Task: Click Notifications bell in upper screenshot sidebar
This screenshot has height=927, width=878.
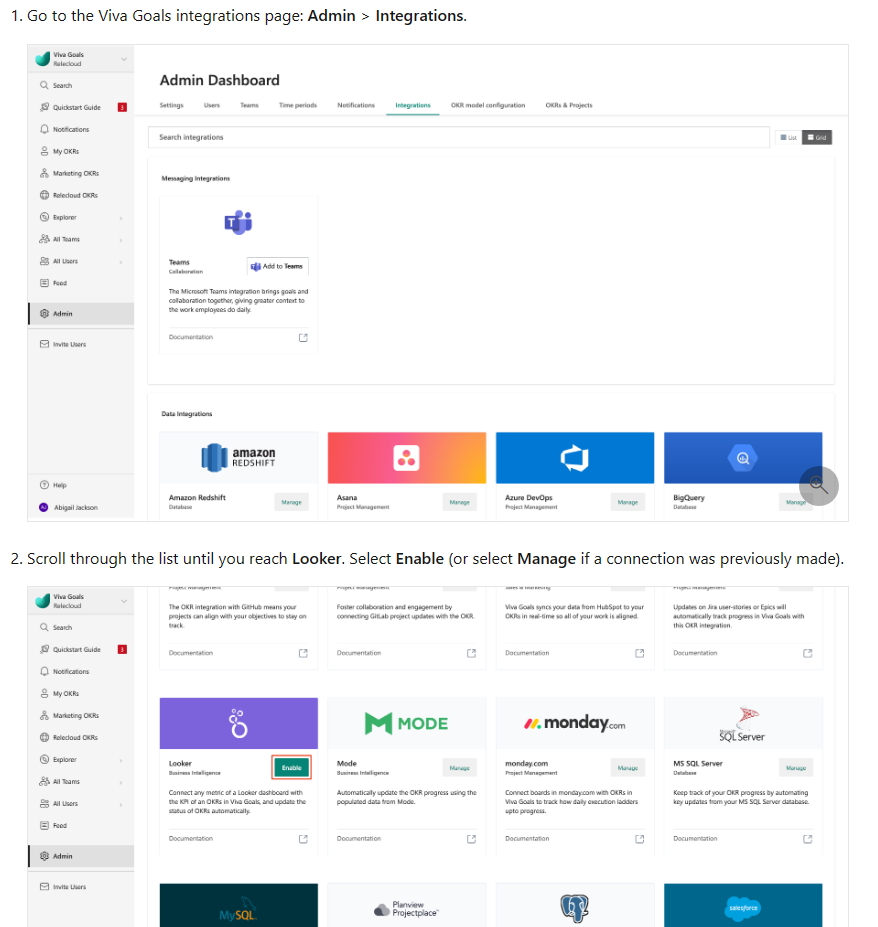Action: 44,129
